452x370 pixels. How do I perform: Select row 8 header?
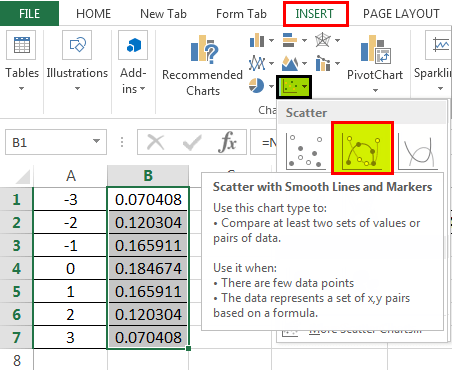point(16,360)
